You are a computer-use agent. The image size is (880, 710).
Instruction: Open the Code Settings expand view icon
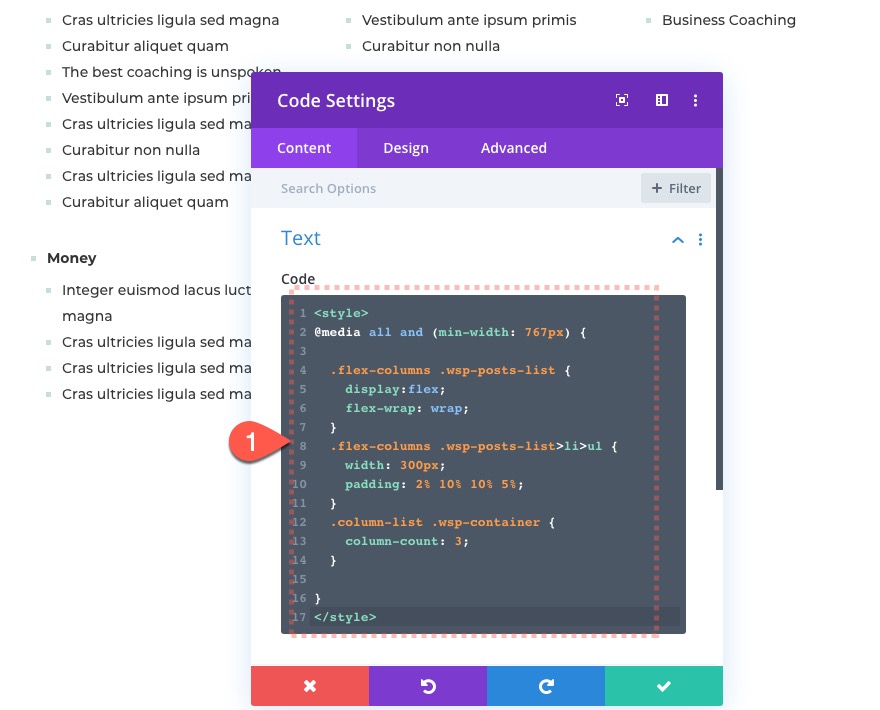click(622, 100)
